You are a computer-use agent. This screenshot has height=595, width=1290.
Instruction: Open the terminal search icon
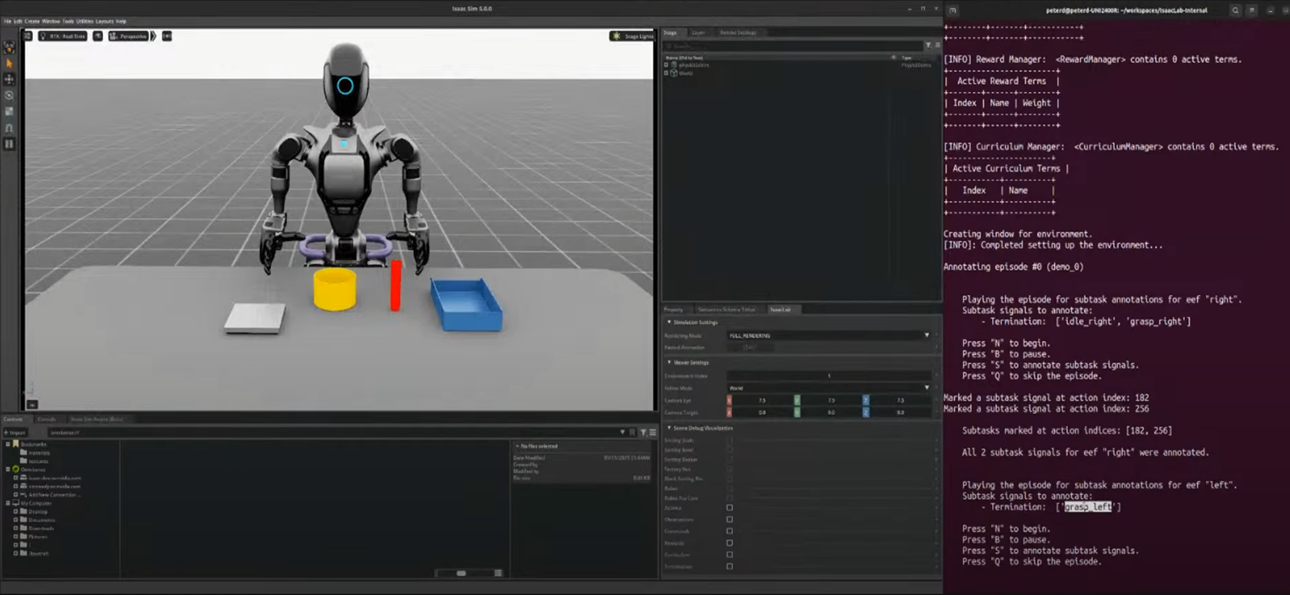coord(1236,10)
